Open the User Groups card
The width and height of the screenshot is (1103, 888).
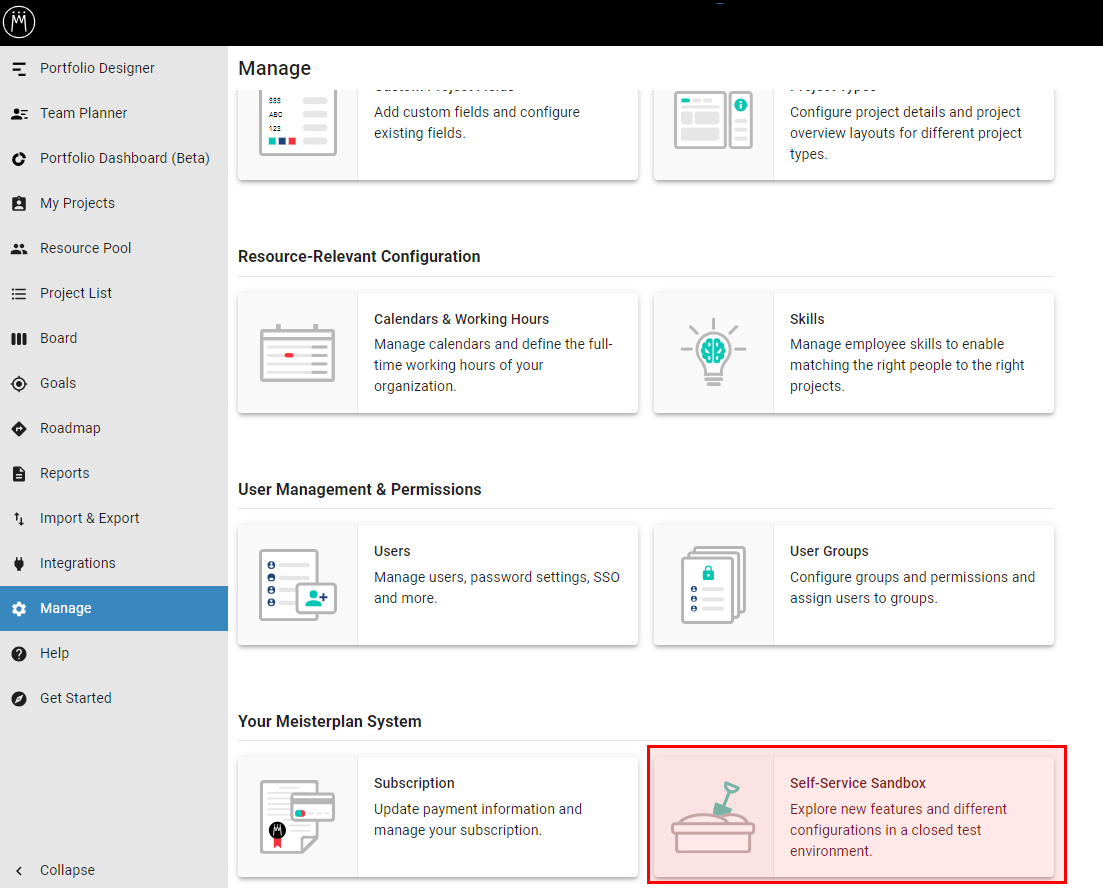[x=854, y=585]
